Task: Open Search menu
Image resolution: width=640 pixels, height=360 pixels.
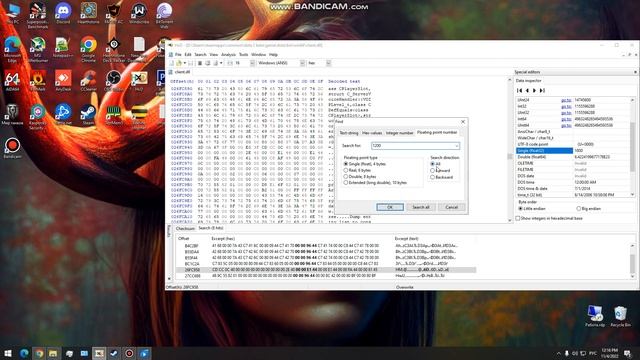Action: [200, 55]
